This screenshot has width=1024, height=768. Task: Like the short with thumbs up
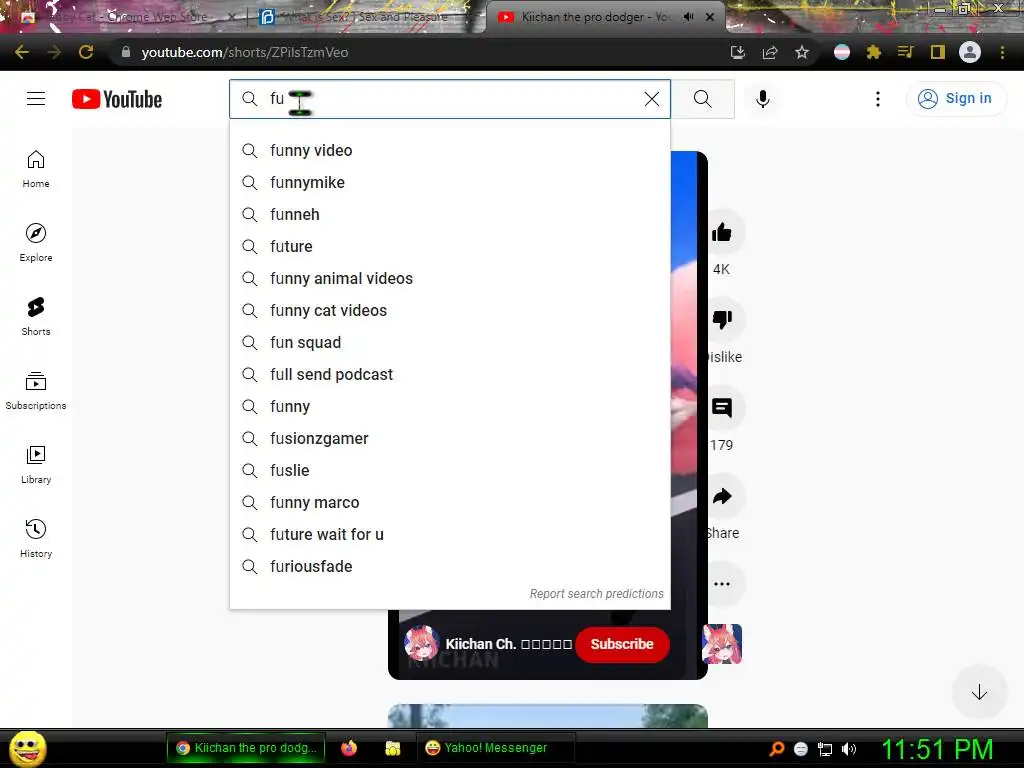pyautogui.click(x=722, y=232)
